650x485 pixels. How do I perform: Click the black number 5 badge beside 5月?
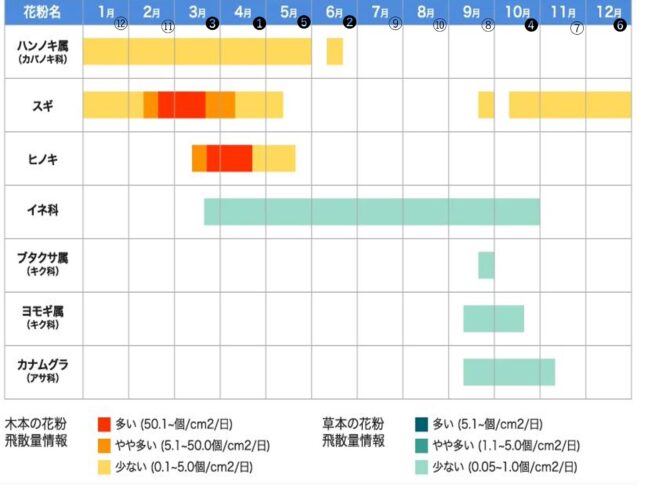point(304,22)
